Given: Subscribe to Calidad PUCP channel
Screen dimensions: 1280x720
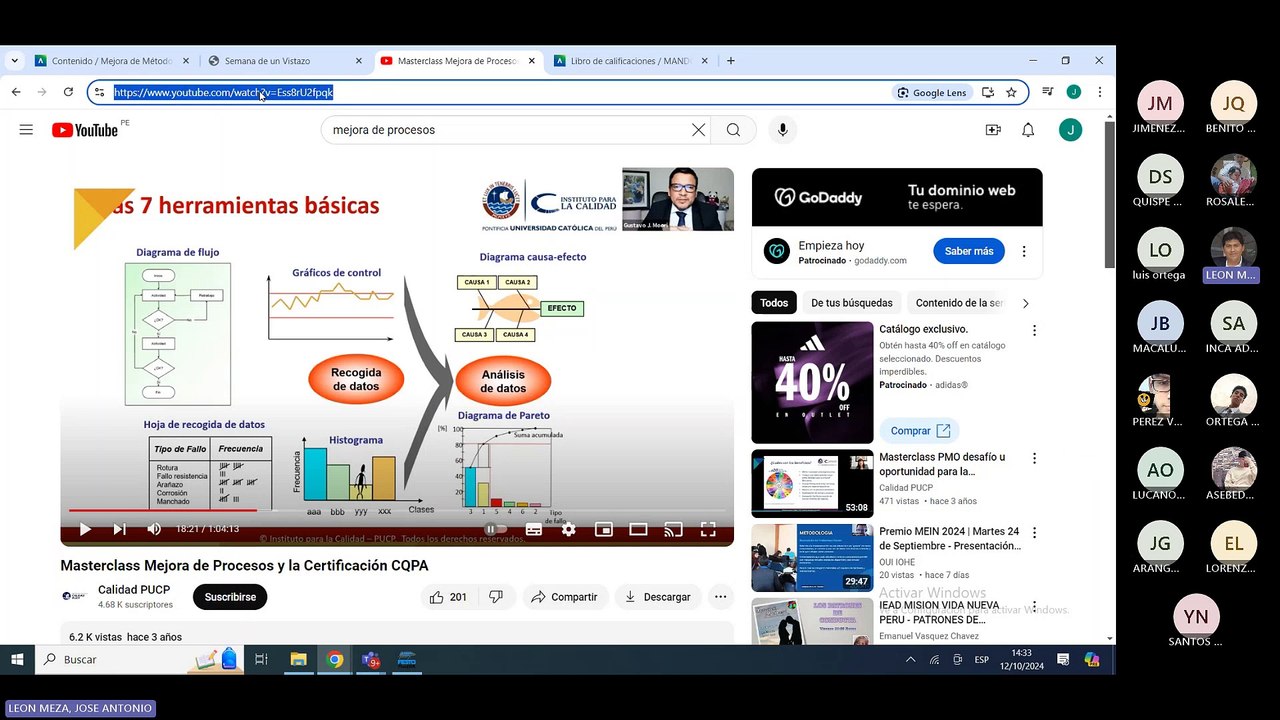Looking at the screenshot, I should (230, 597).
